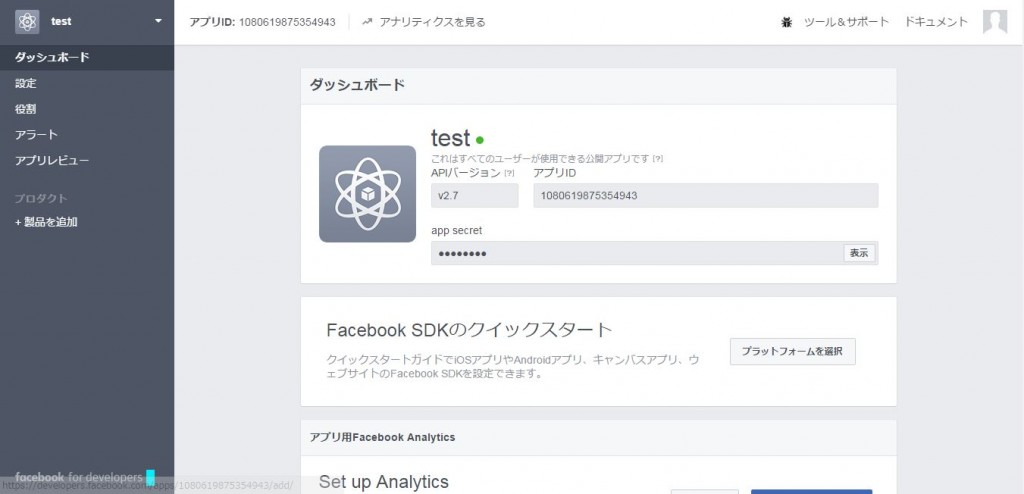
Task: Click the アプリ用Facebook Analytics header
Action: point(383,437)
